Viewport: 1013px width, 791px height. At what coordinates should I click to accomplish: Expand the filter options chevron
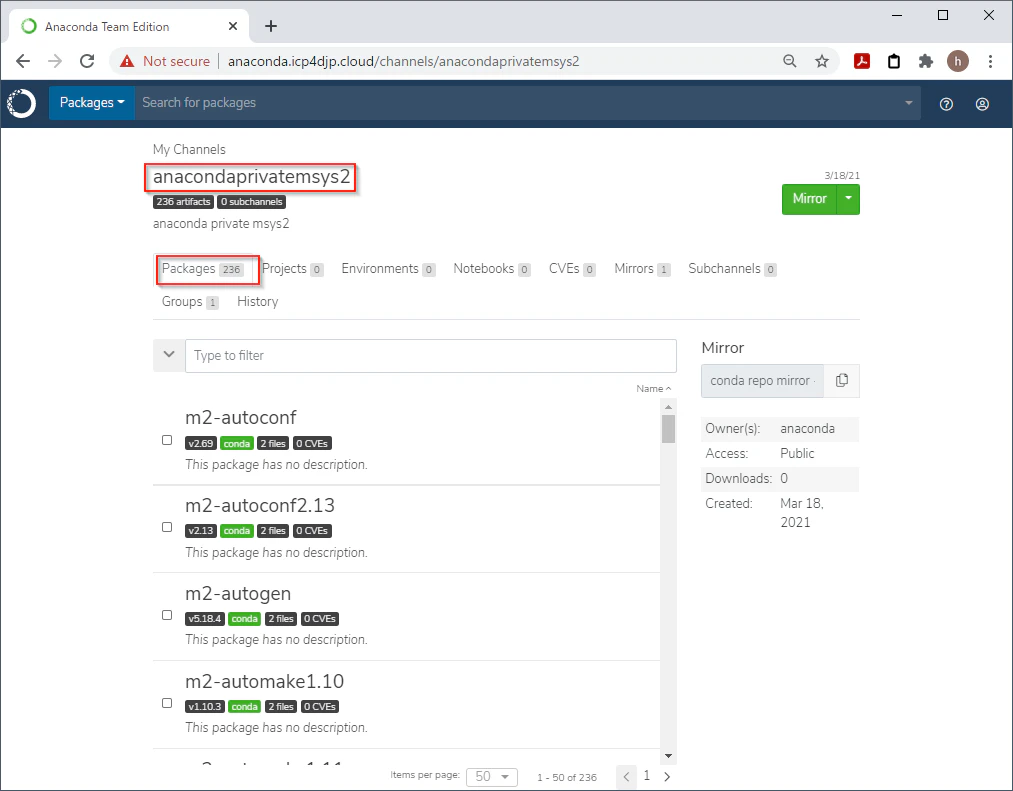coord(169,355)
